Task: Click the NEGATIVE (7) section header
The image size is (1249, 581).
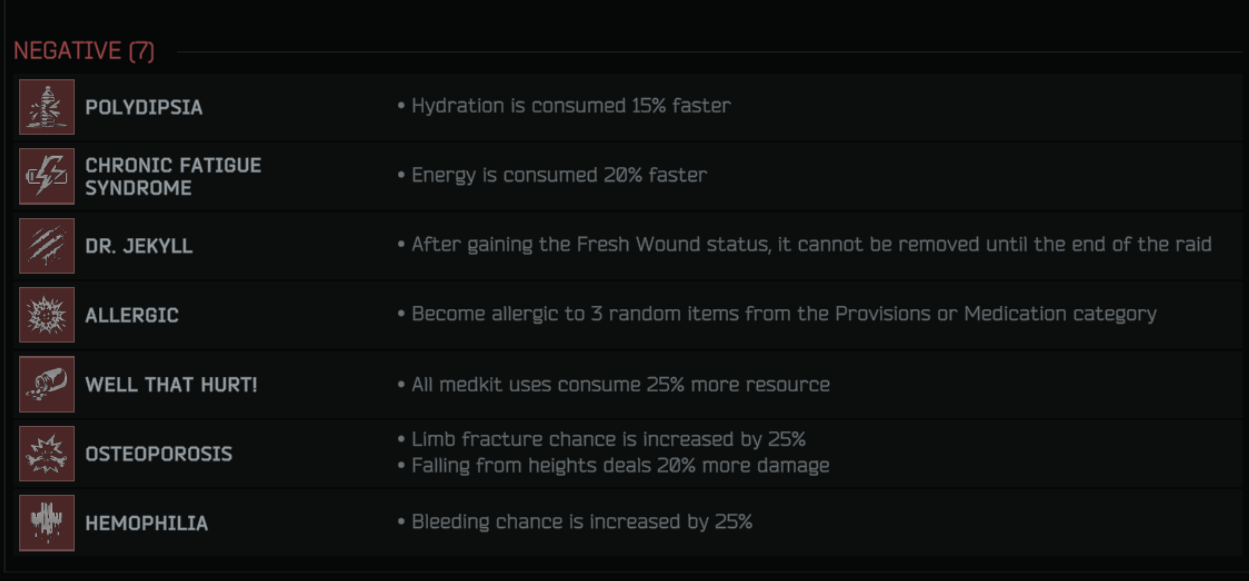Action: click(x=84, y=51)
